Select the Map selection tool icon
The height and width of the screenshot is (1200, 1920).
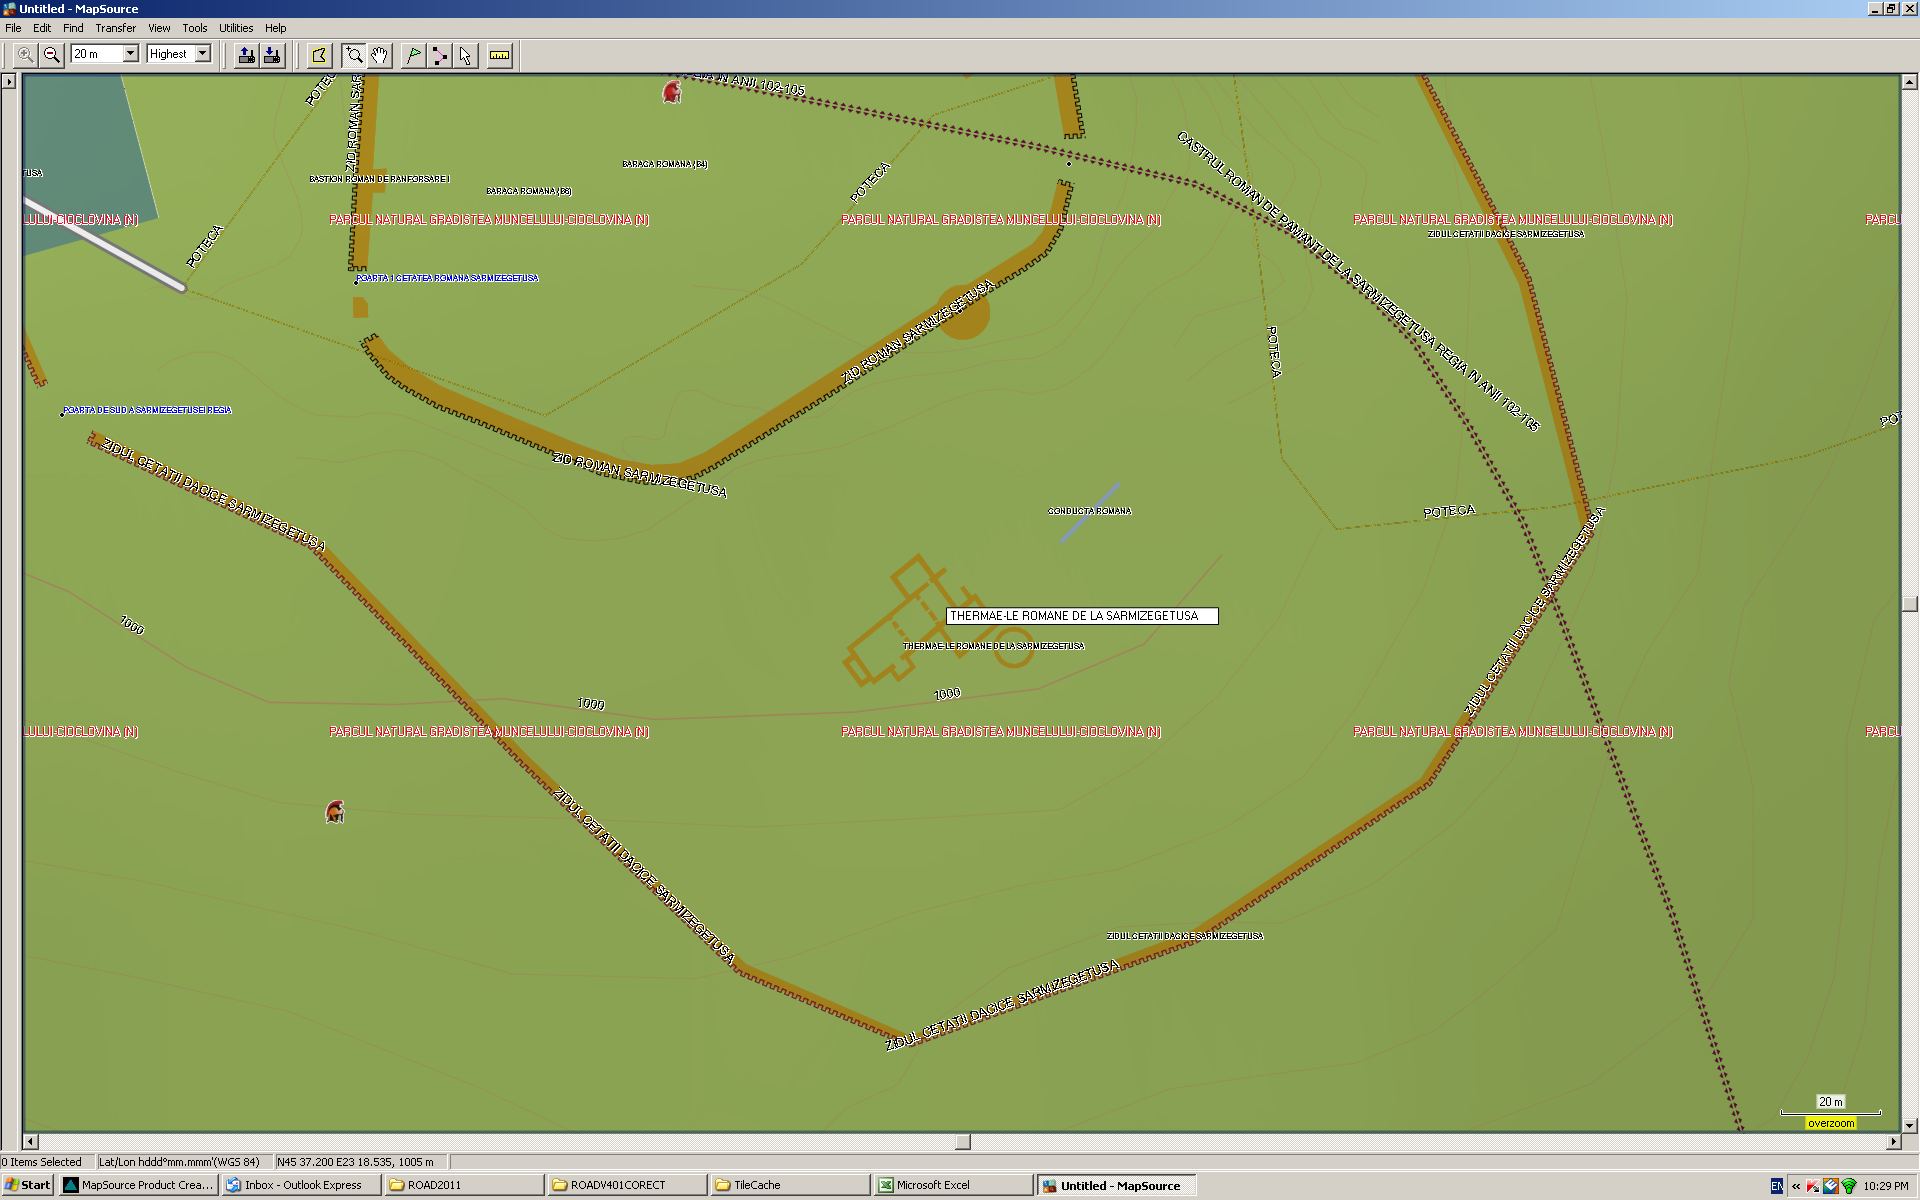point(319,55)
